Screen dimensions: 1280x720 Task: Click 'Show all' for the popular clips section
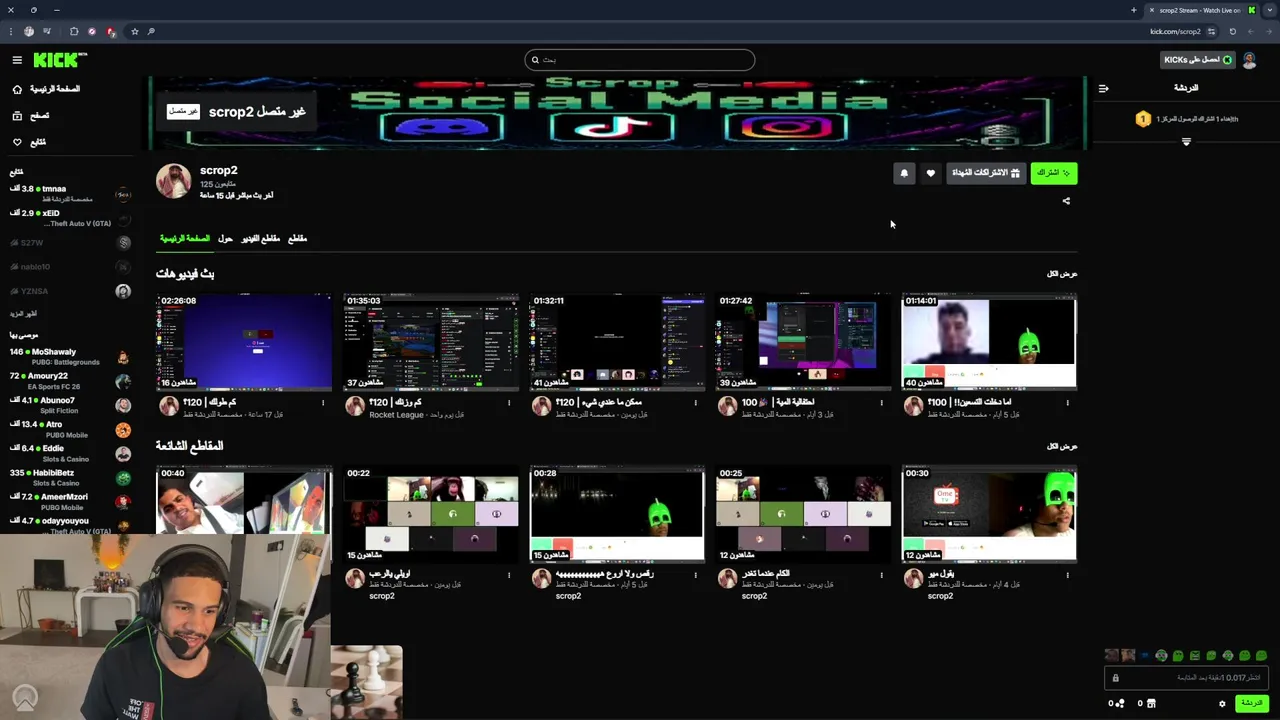pyautogui.click(x=1062, y=446)
